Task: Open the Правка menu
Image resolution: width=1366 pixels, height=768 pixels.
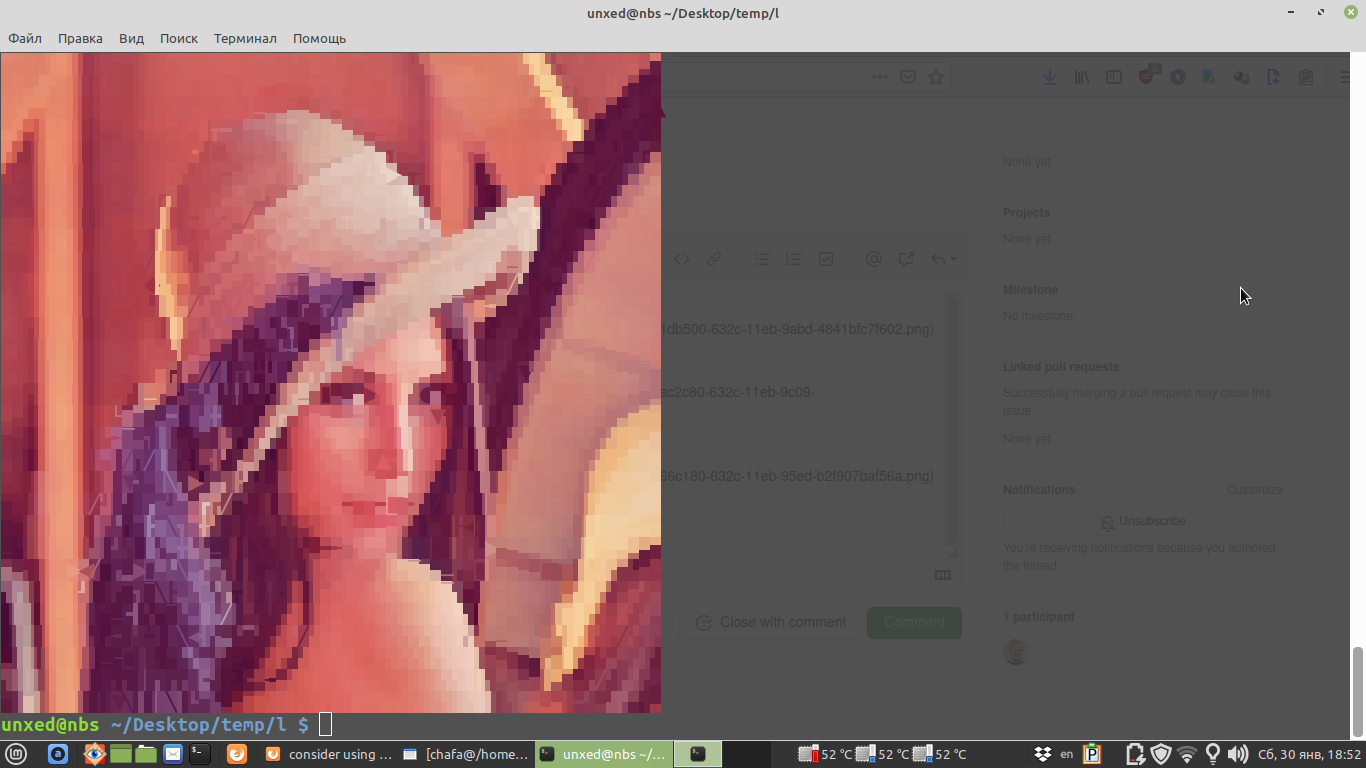Action: pyautogui.click(x=80, y=38)
